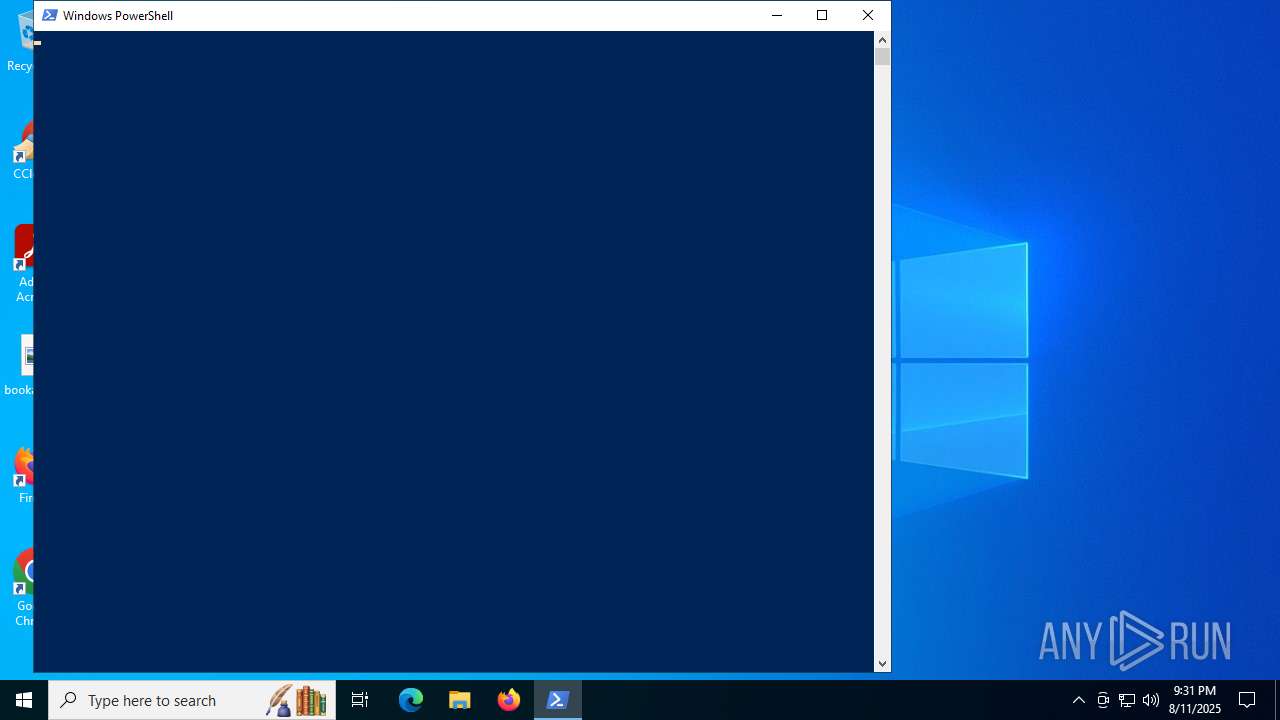Show hidden system tray icons
This screenshot has height=720, width=1280.
(x=1079, y=700)
